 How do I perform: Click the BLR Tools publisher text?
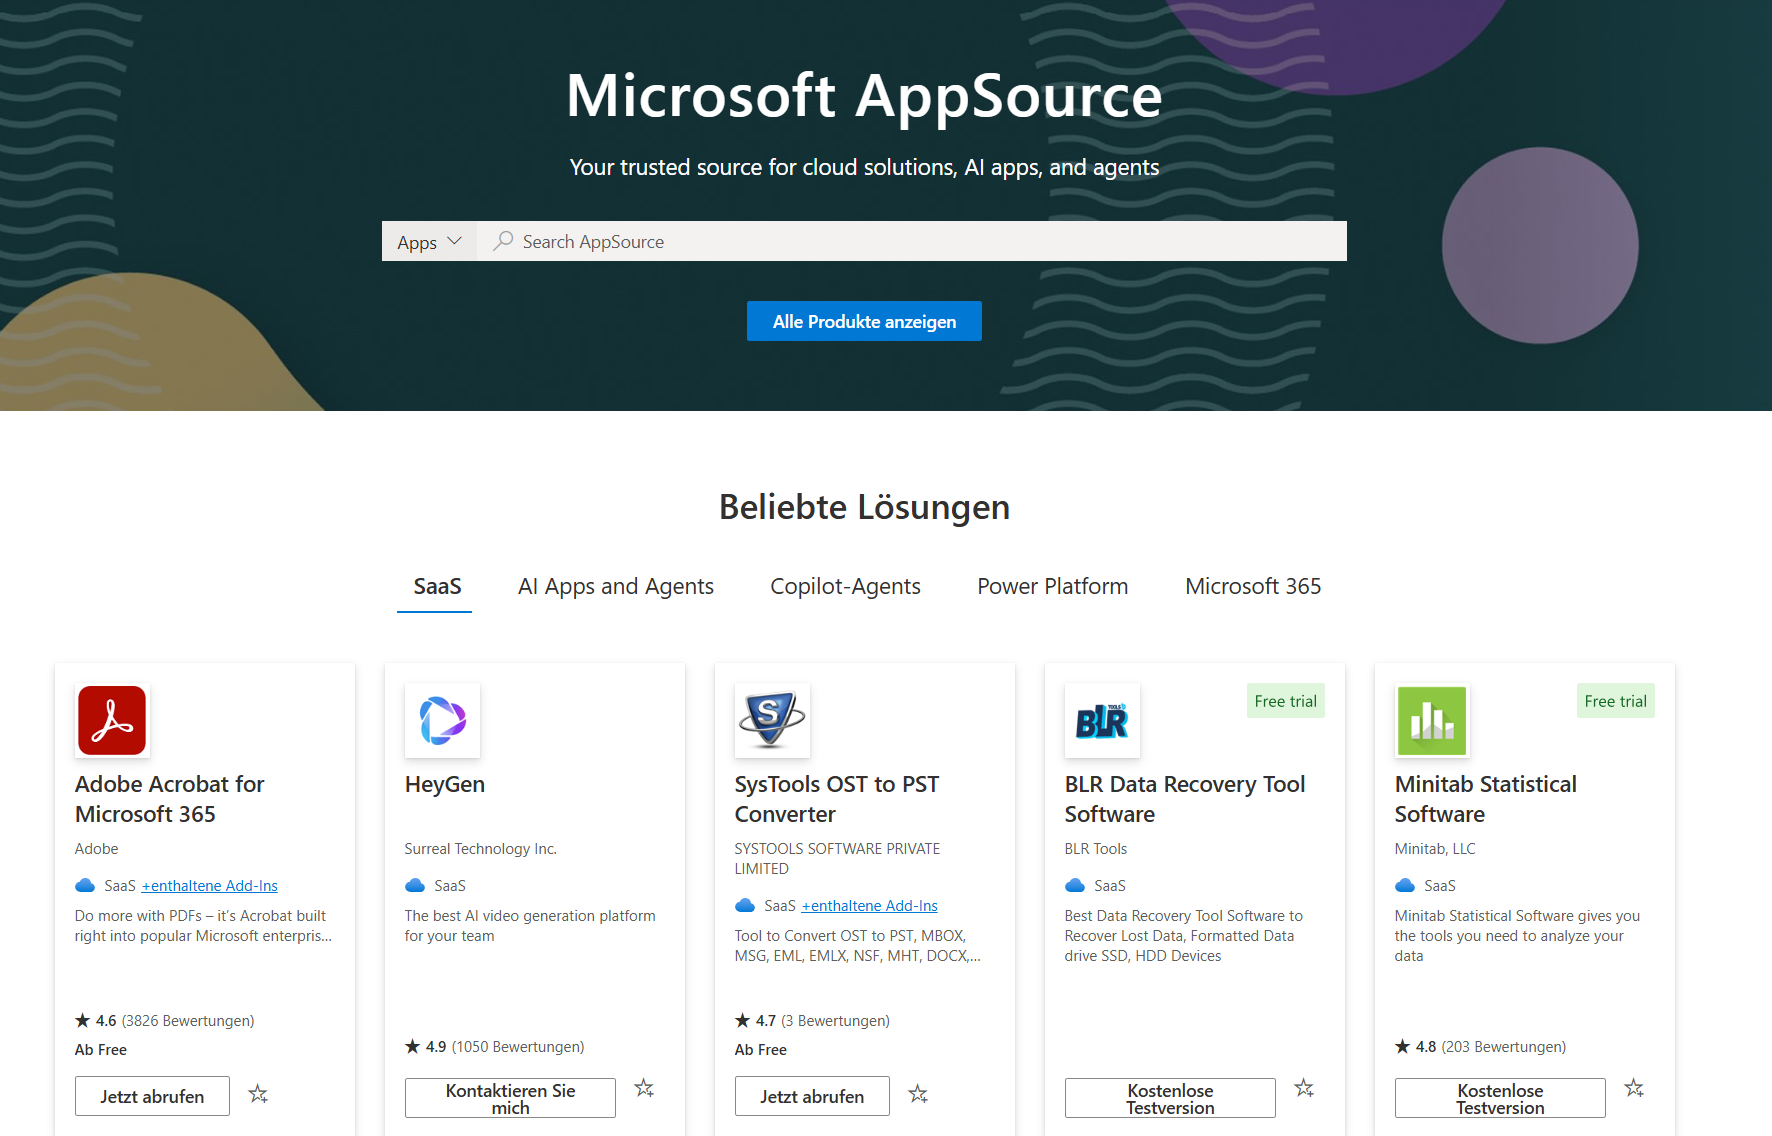[1096, 849]
